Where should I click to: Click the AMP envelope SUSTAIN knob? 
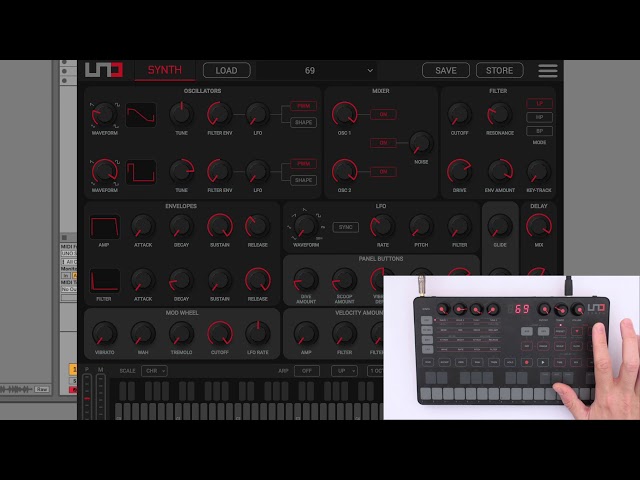coord(220,226)
